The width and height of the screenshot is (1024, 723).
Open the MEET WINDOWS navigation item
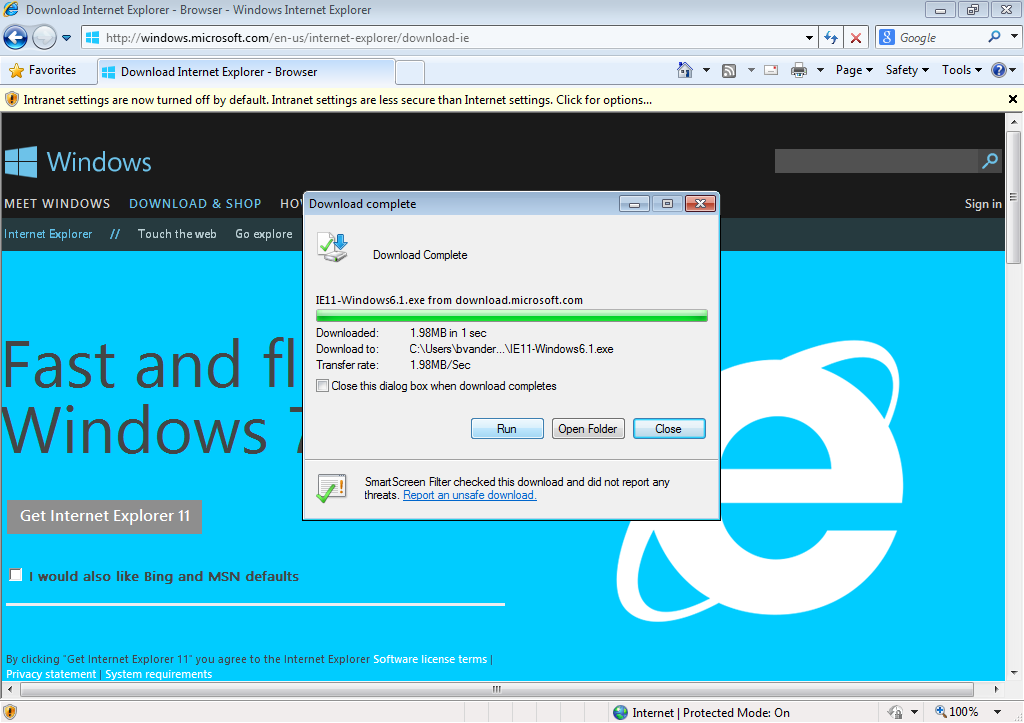pos(57,204)
